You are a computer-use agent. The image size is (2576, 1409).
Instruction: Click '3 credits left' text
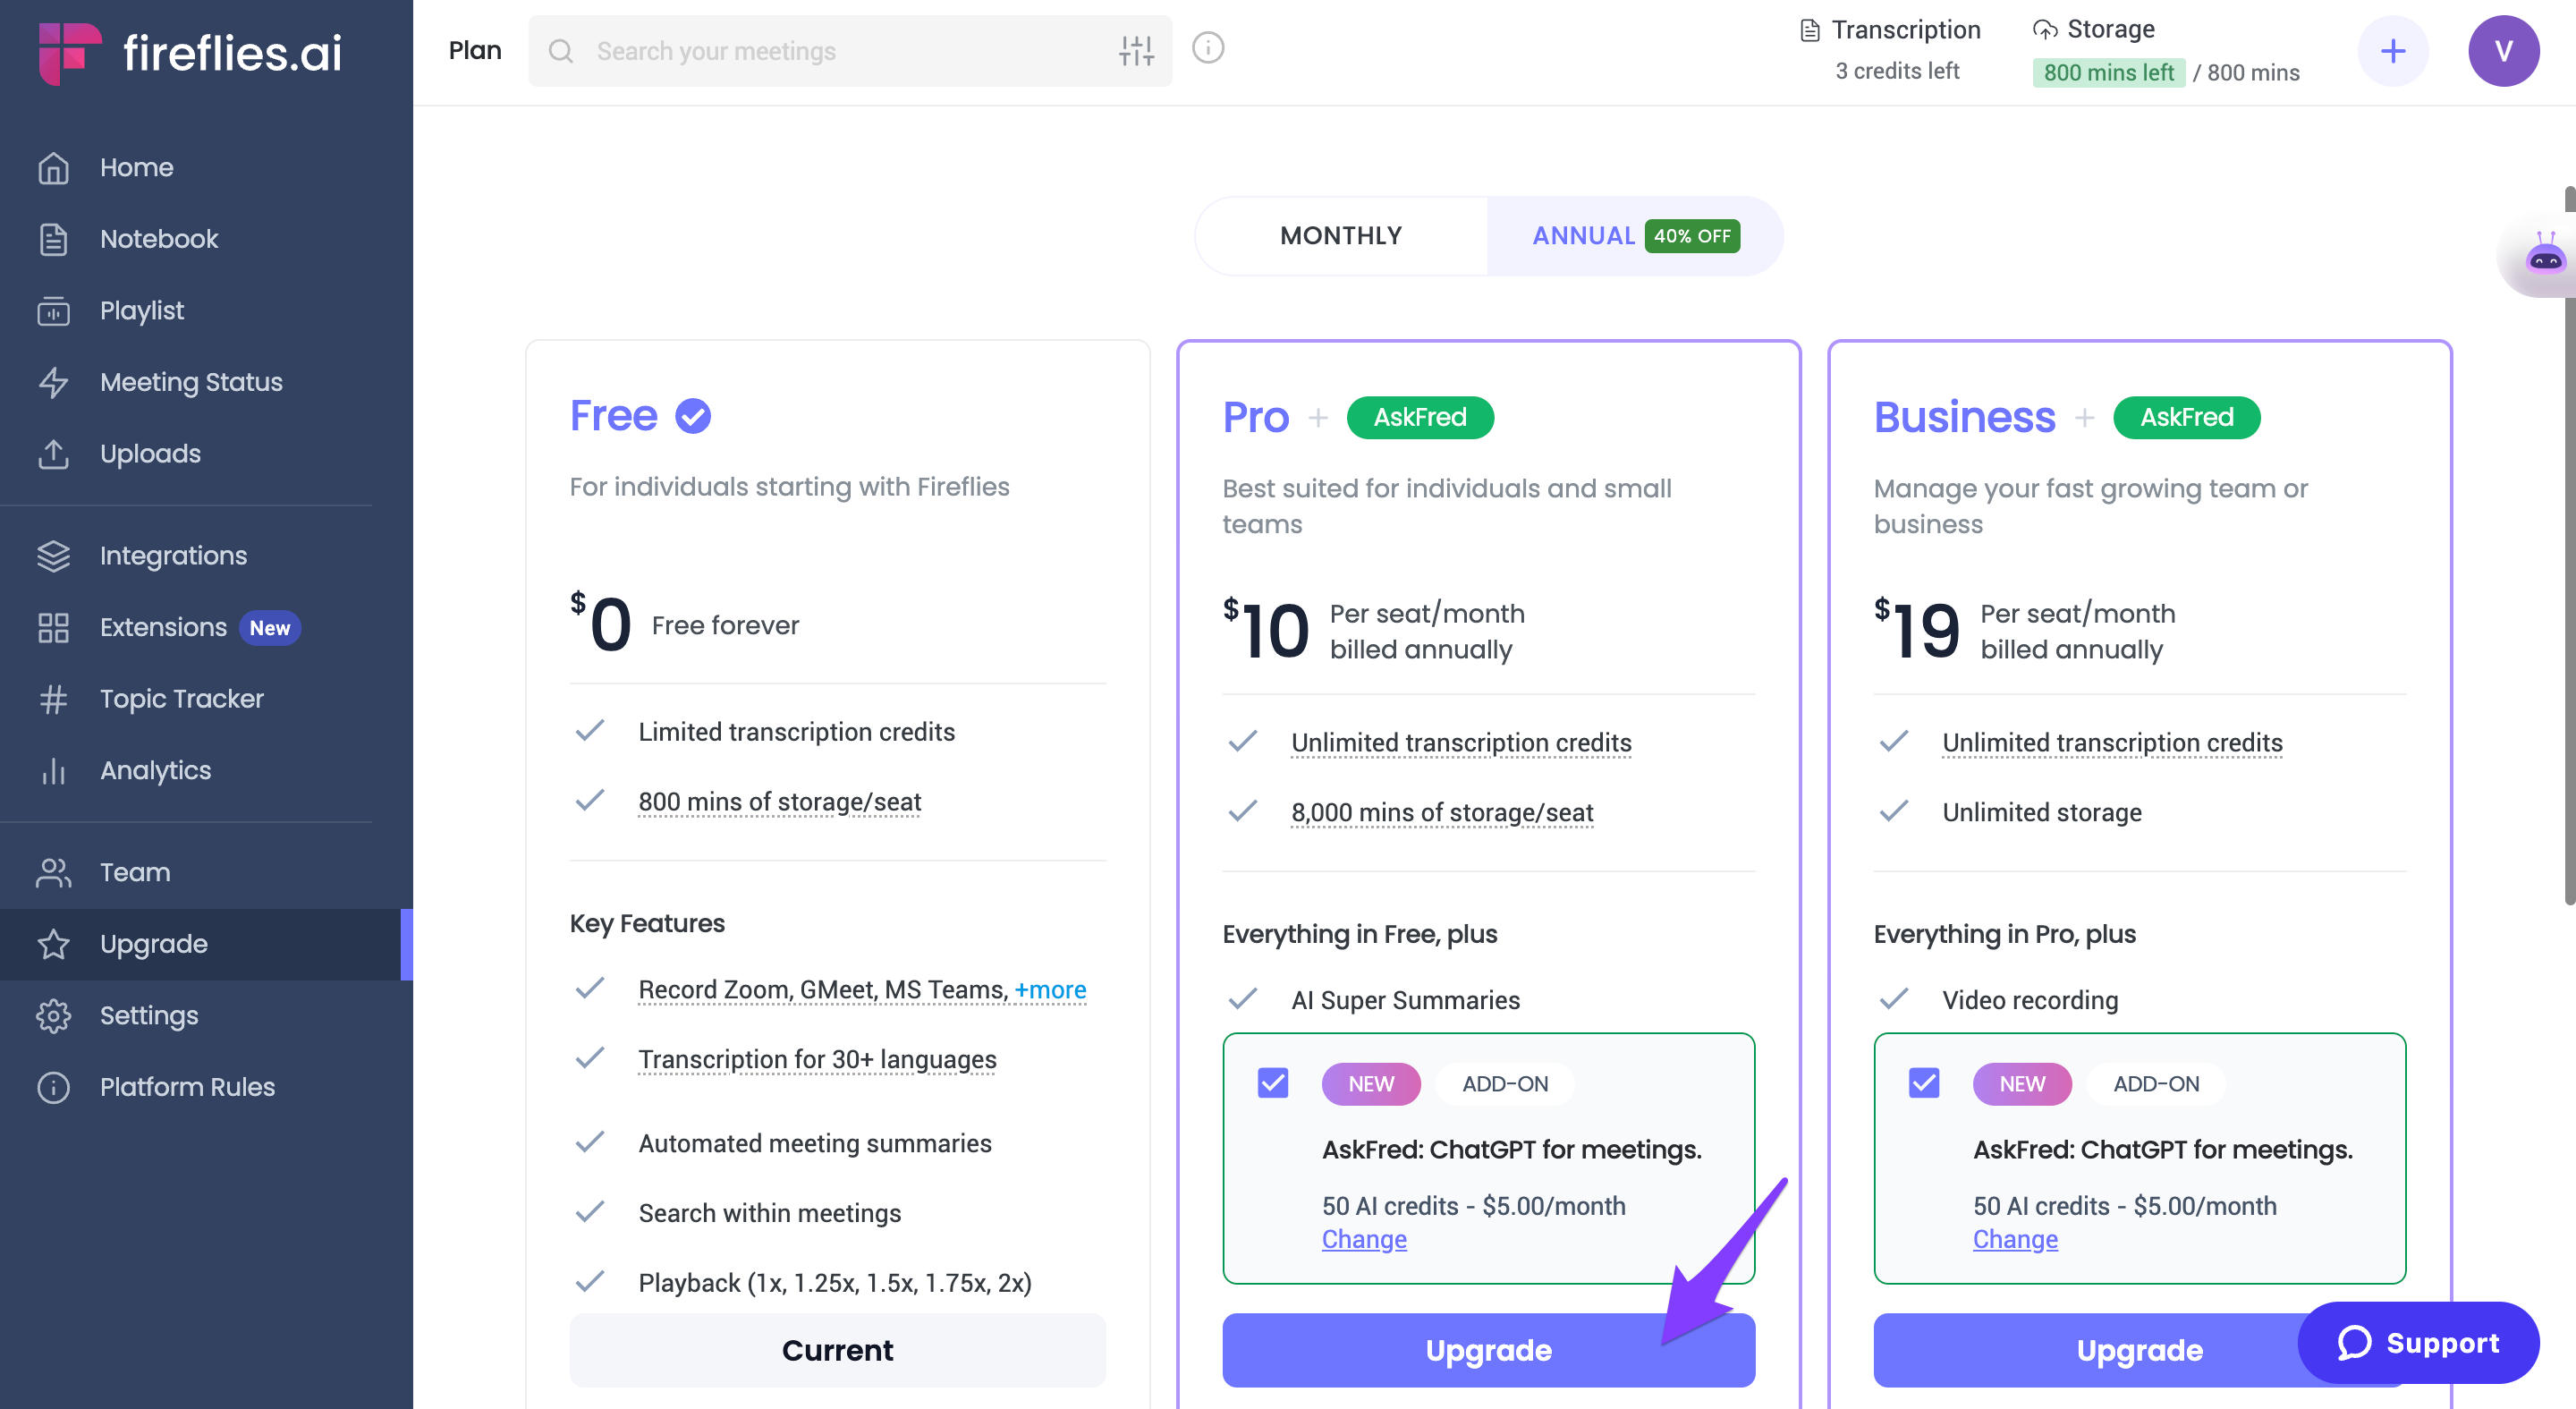[x=1897, y=71]
